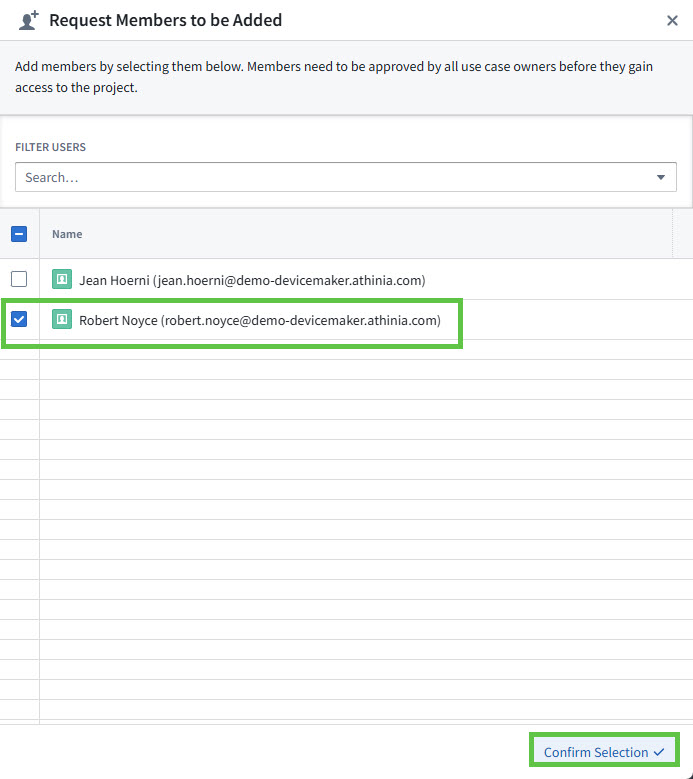Screen dimensions: 693x779
Task: Close the Request Members dialog
Action: tap(672, 20)
